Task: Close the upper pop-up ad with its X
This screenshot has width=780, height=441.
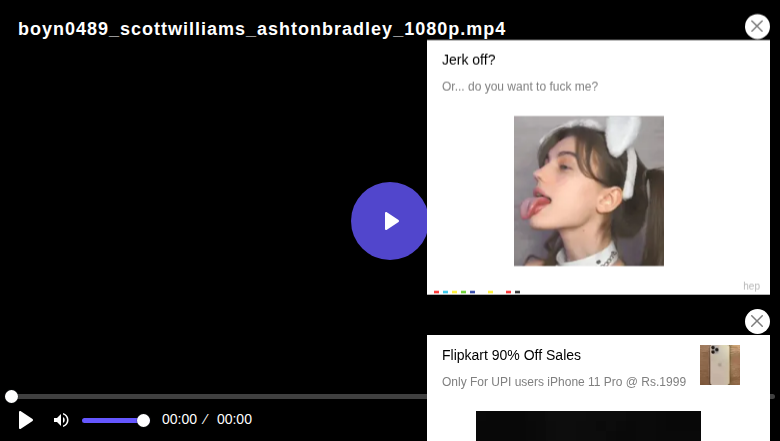Action: [x=757, y=26]
